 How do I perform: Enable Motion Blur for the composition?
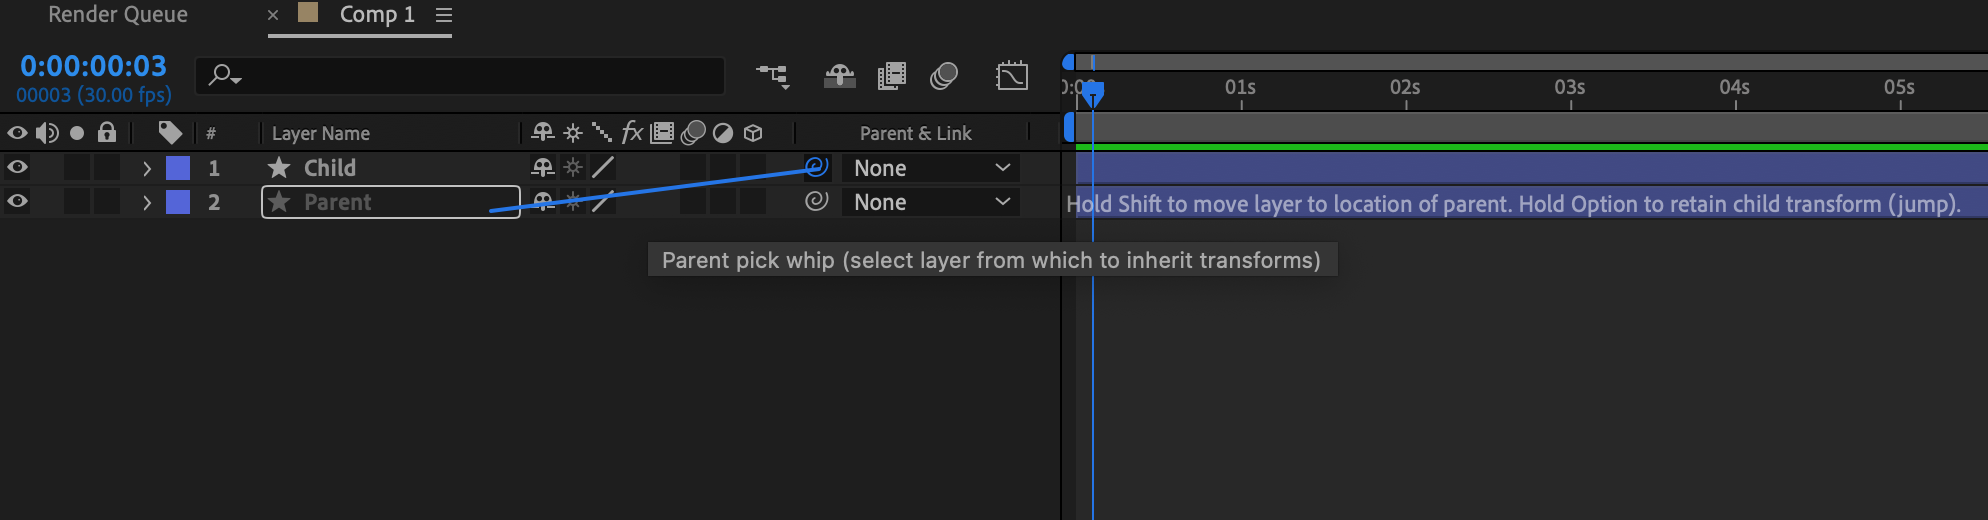click(x=944, y=76)
